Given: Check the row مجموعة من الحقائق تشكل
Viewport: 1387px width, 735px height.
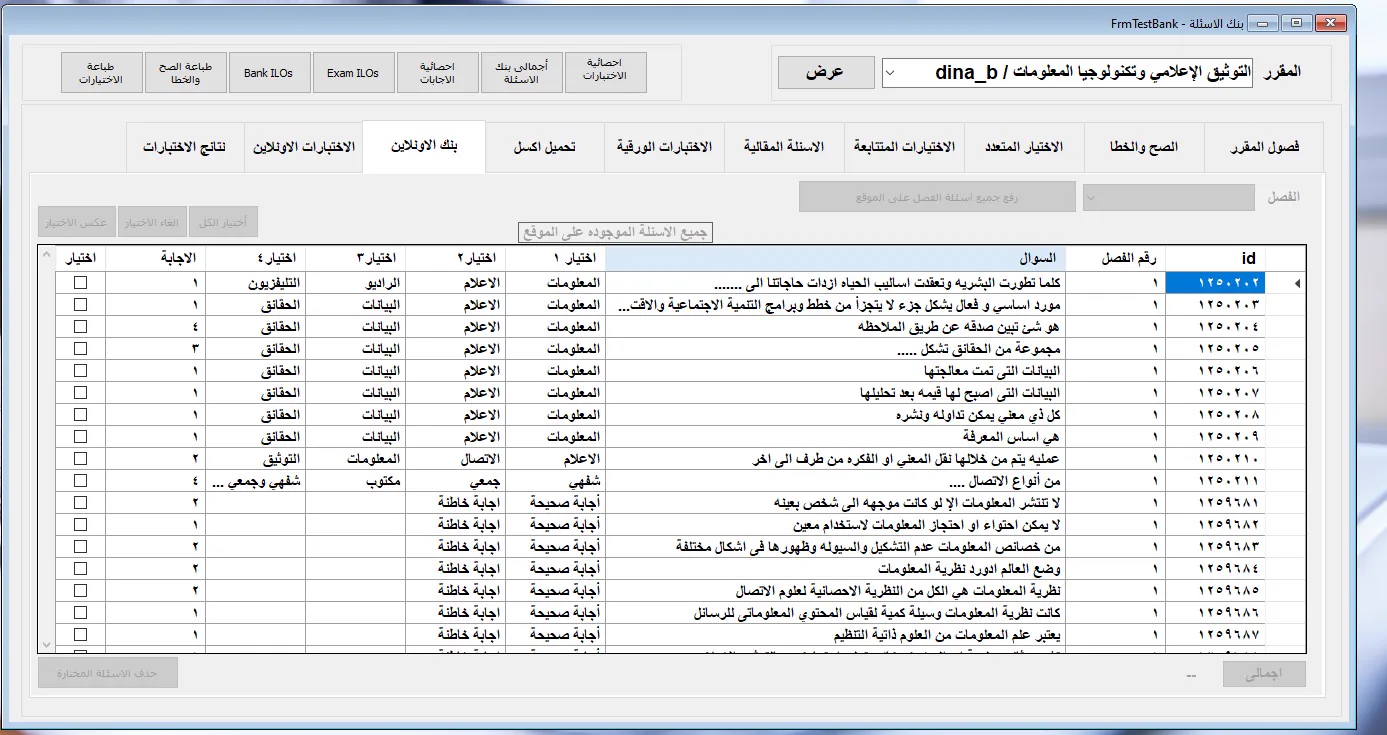Looking at the screenshot, I should pyautogui.click(x=80, y=349).
